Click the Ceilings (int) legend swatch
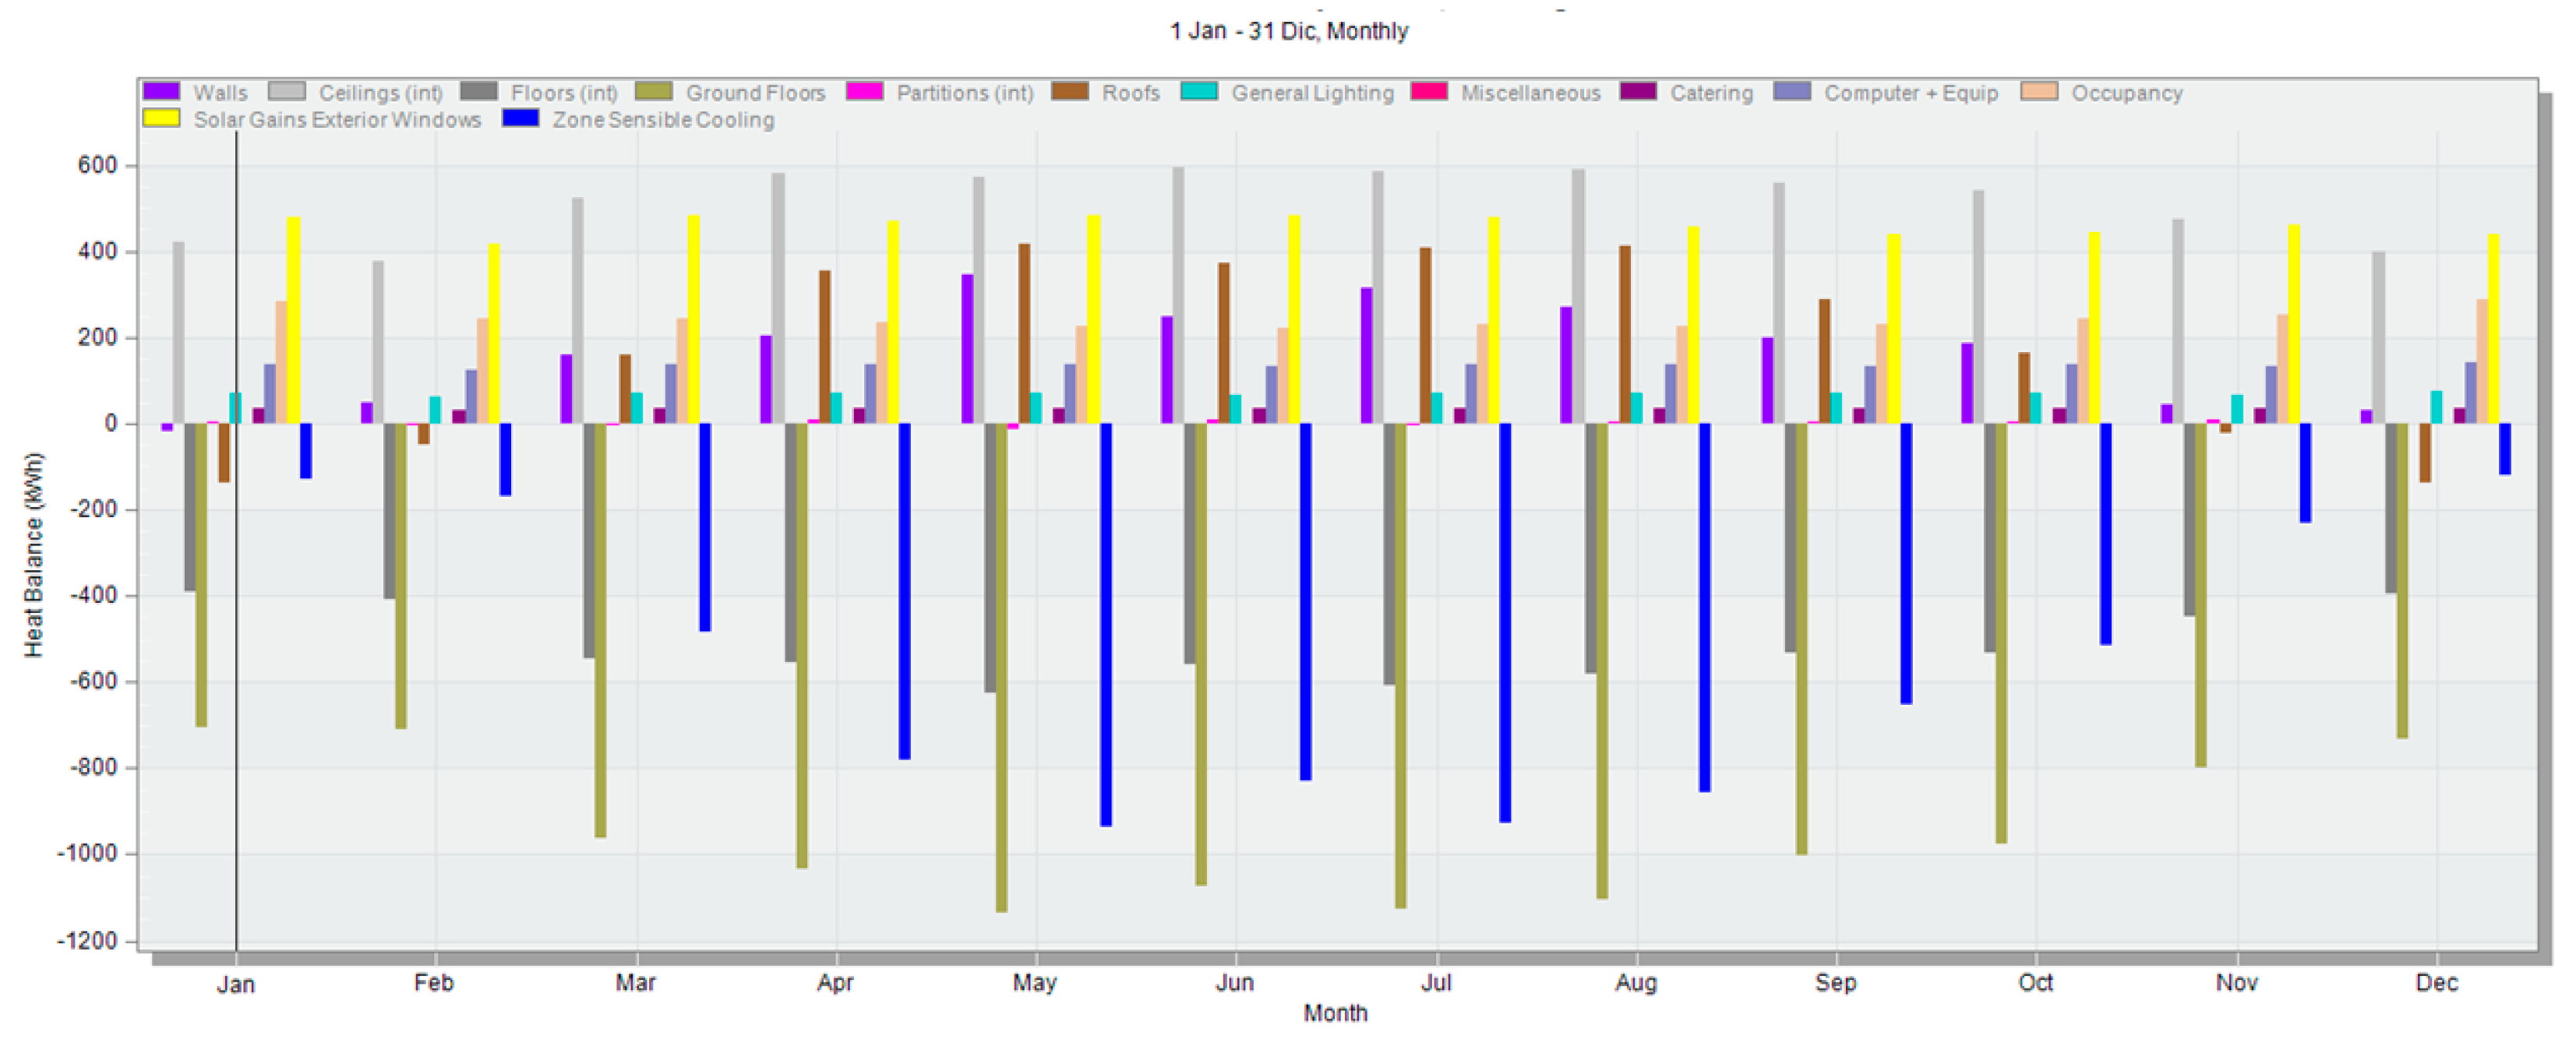 [286, 92]
